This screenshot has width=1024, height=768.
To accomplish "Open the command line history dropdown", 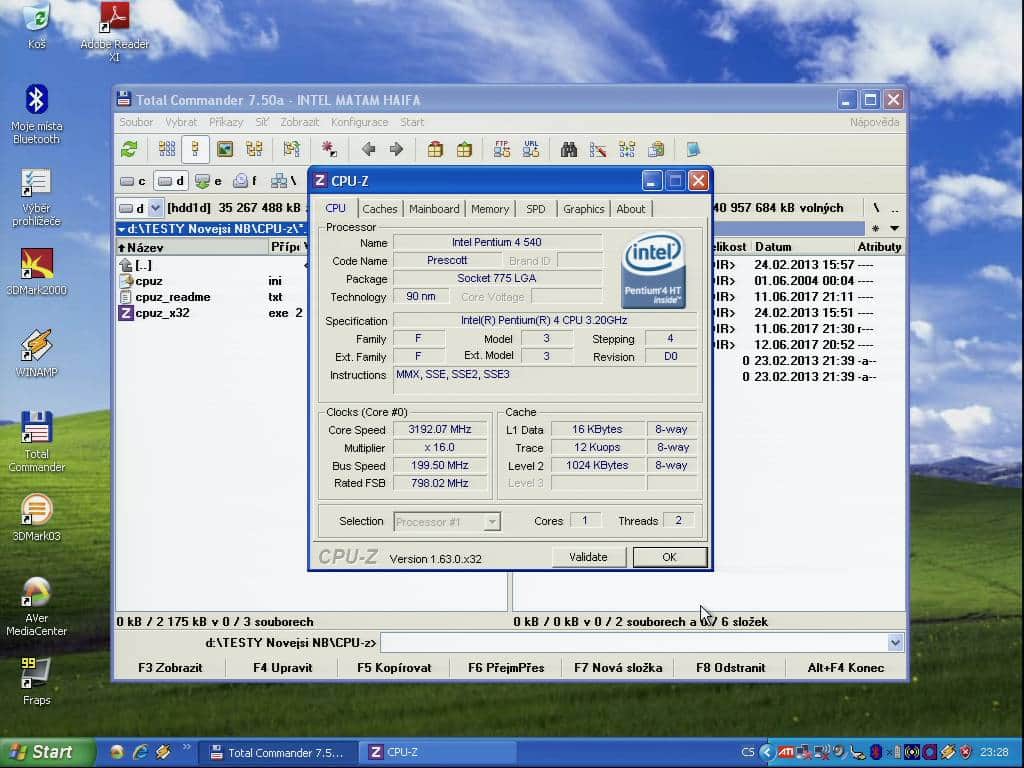I will tap(895, 643).
